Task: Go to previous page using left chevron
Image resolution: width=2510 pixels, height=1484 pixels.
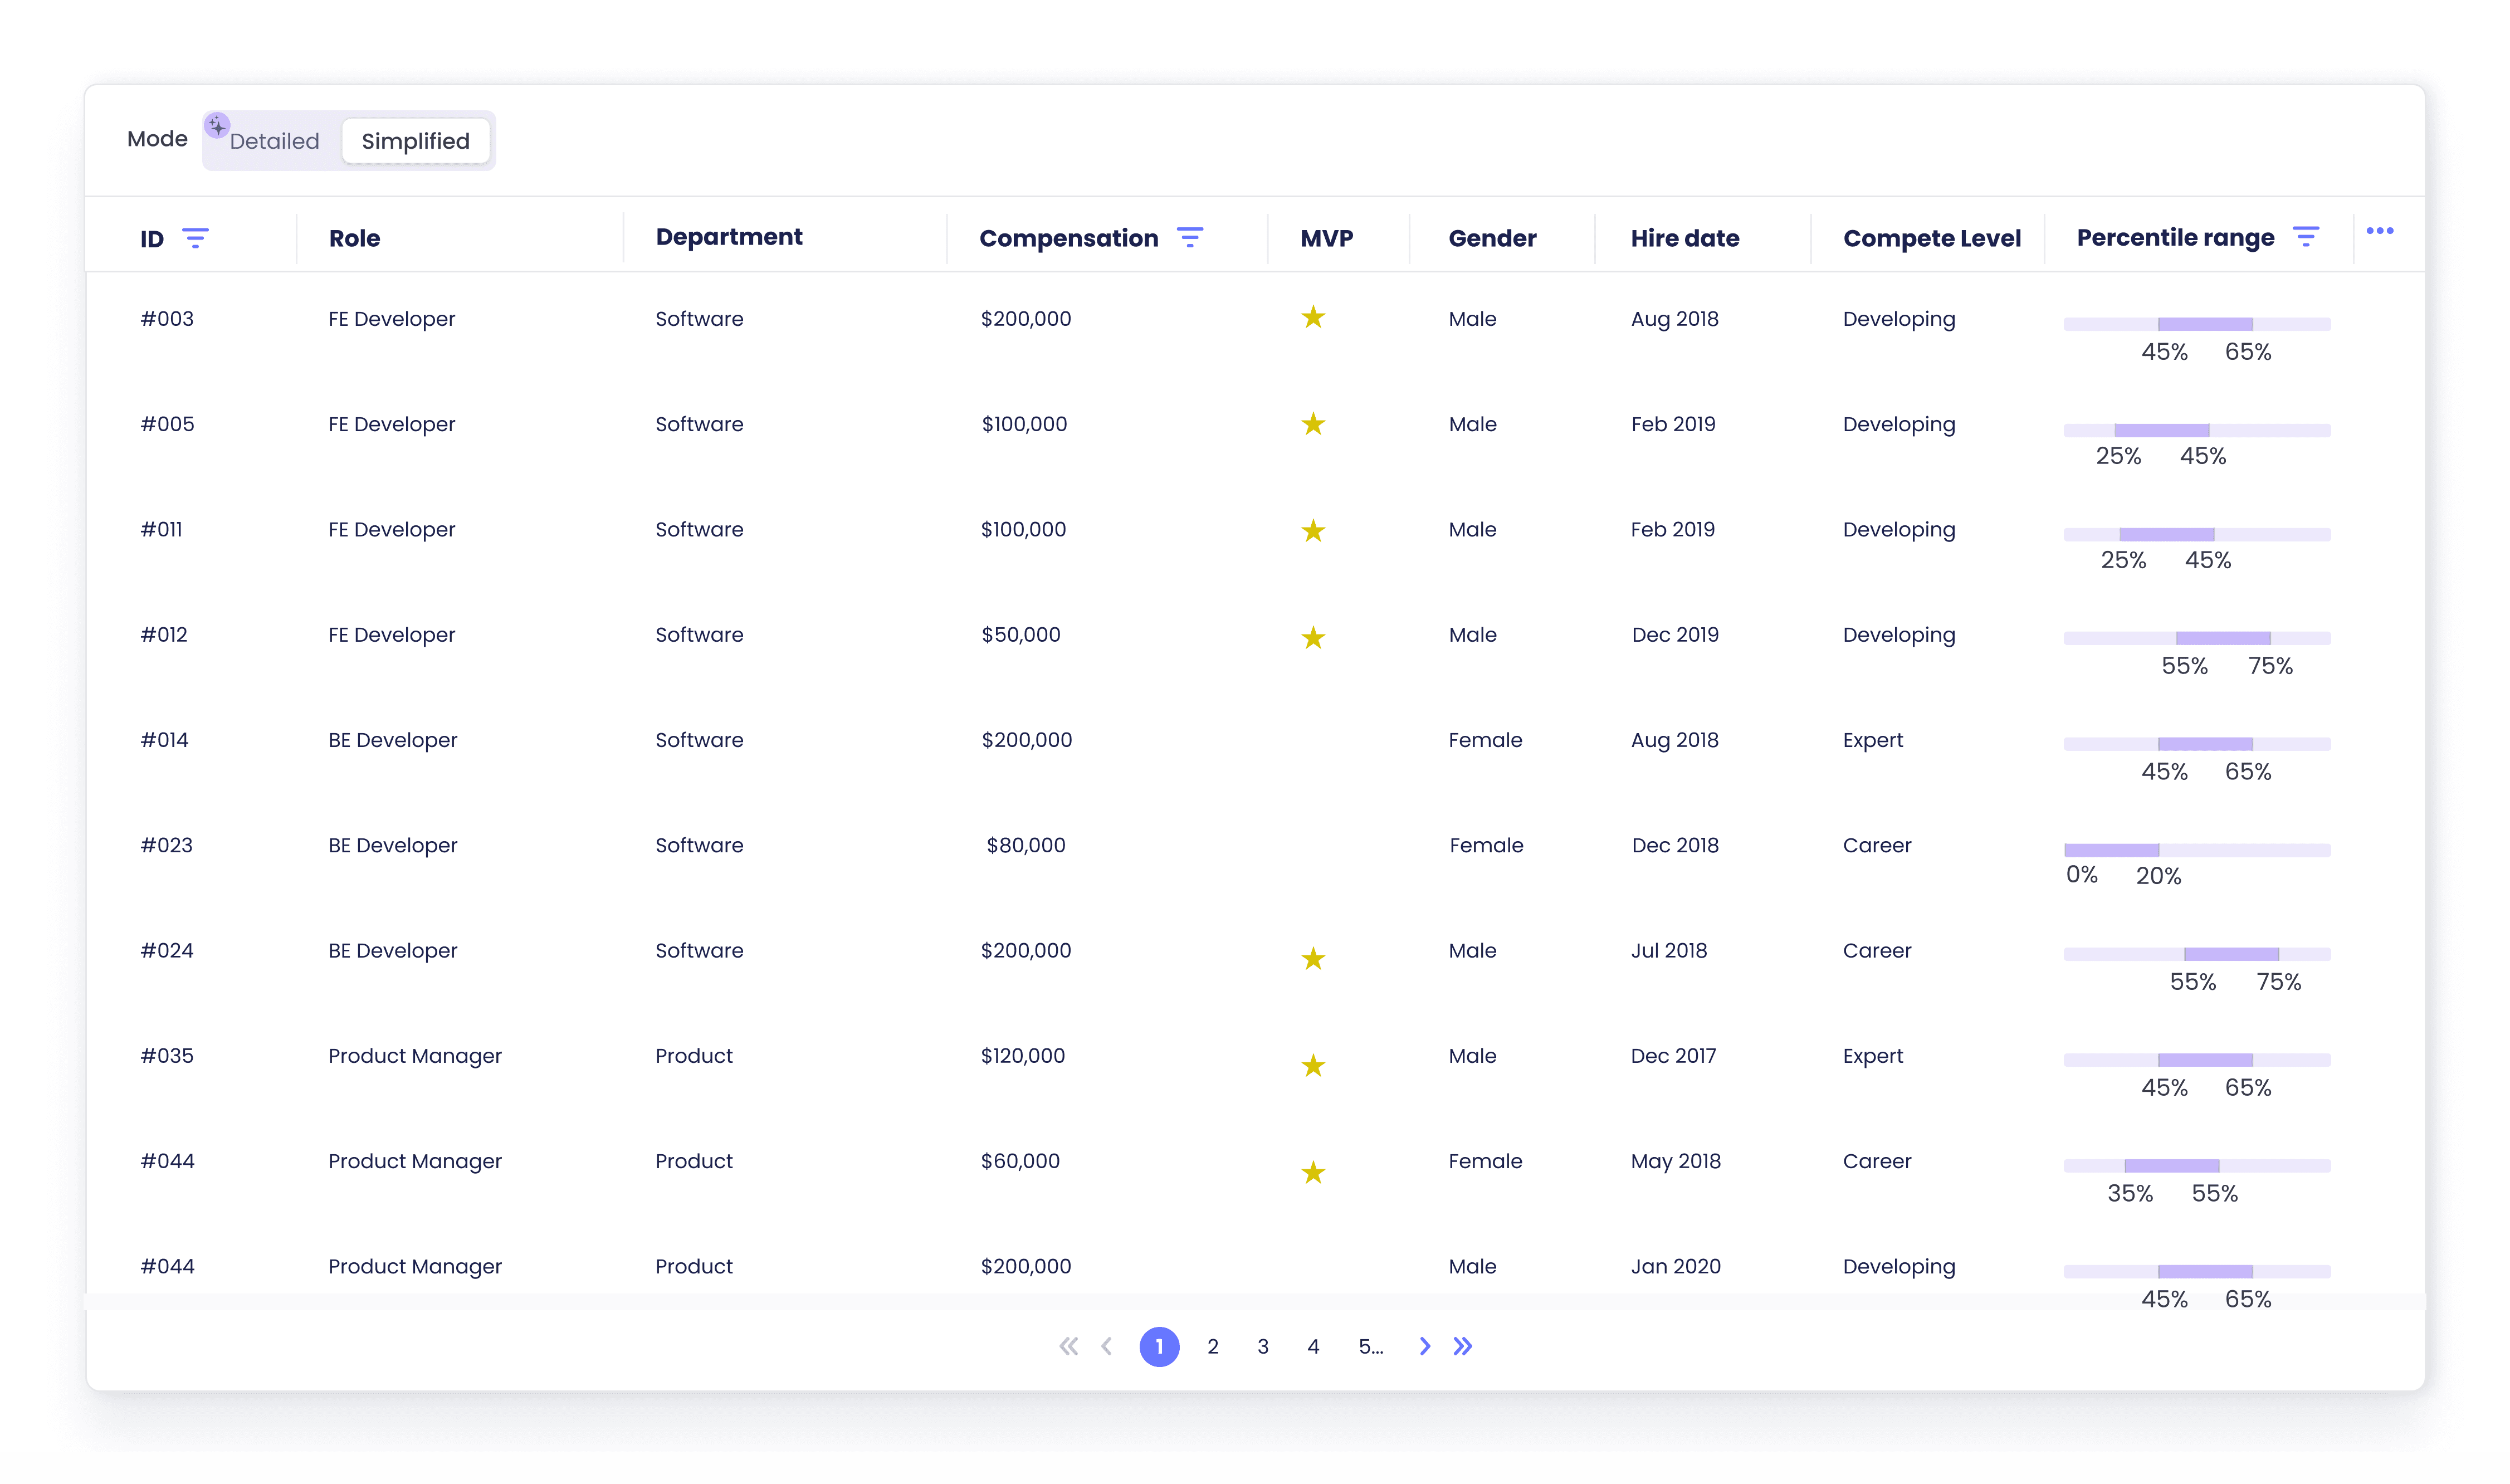Action: click(1107, 1346)
